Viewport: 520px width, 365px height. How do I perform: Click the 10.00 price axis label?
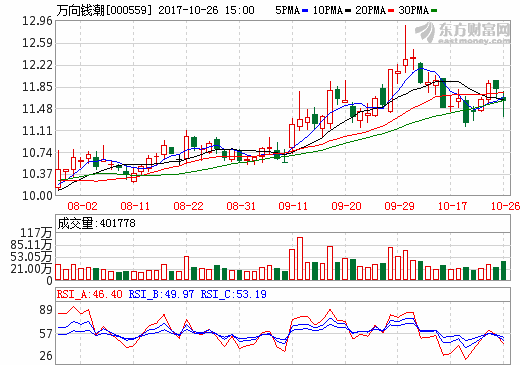click(x=37, y=196)
